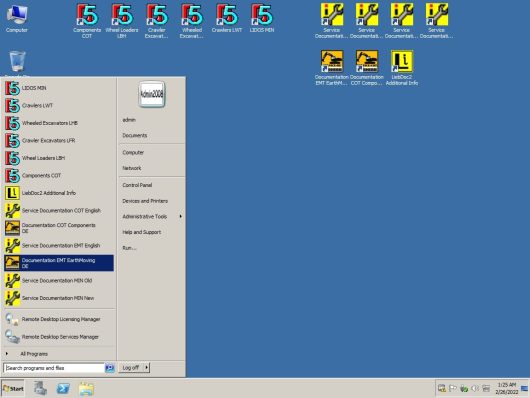Image resolution: width=530 pixels, height=398 pixels.
Task: Select Documentation EMT EarthM... desktop shortcut
Action: coord(331,68)
